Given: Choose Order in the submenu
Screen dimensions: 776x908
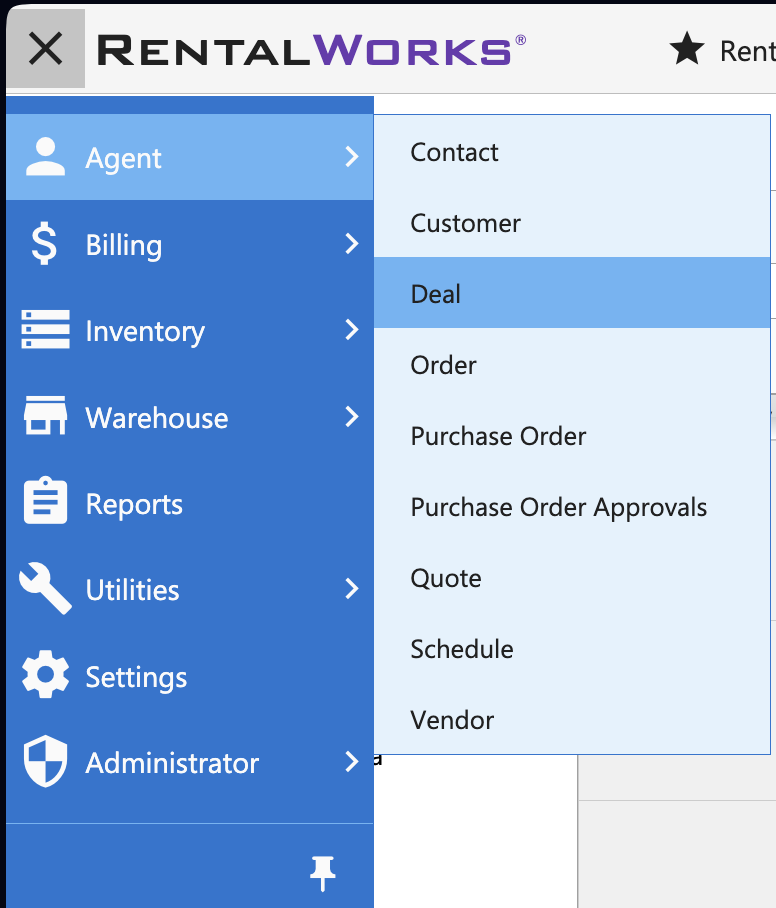Looking at the screenshot, I should (x=572, y=364).
